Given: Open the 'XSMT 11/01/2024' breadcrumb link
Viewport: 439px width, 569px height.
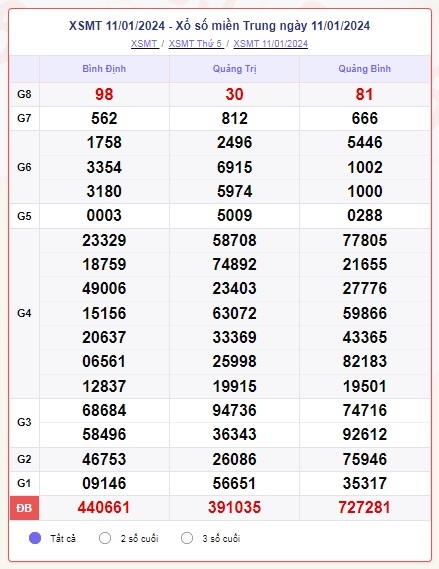Looking at the screenshot, I should 270,44.
